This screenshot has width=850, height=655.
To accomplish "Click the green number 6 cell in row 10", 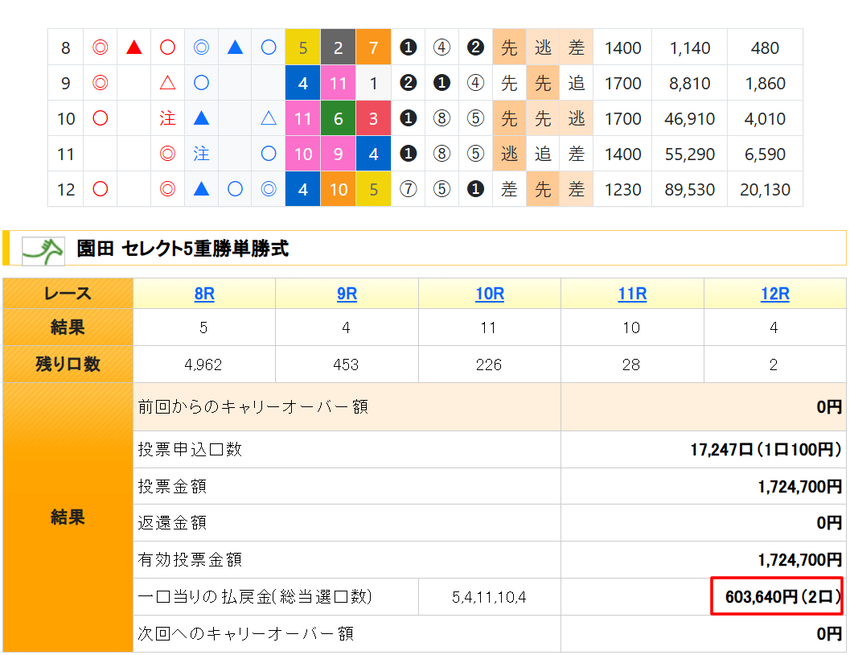I will 338,118.
